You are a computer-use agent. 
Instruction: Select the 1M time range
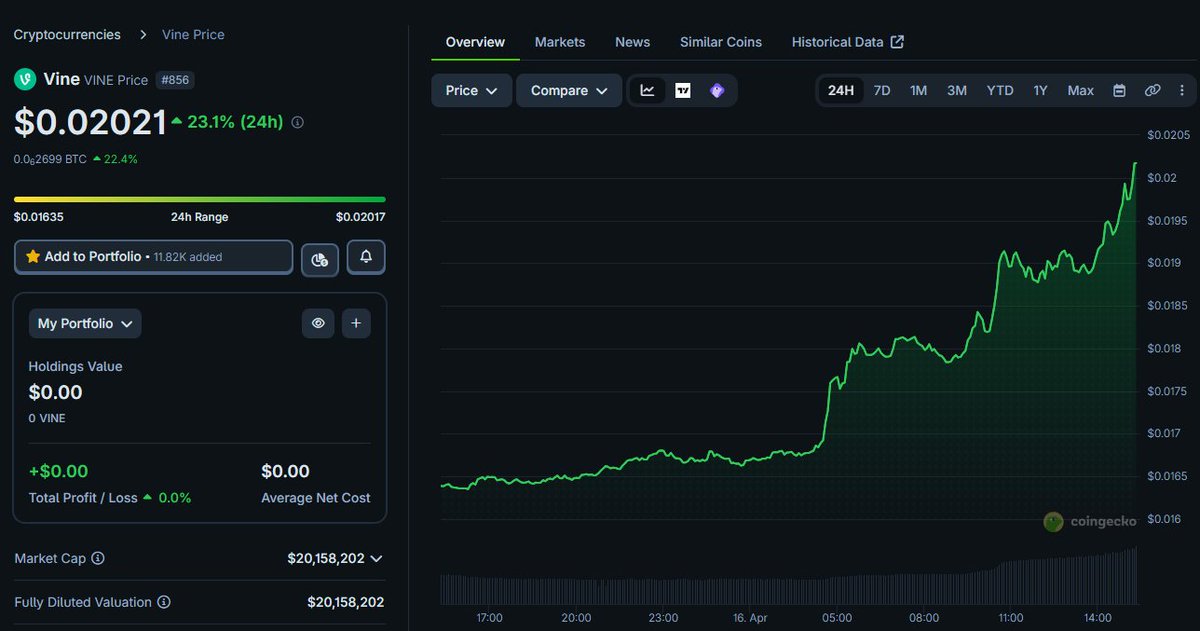(x=918, y=90)
